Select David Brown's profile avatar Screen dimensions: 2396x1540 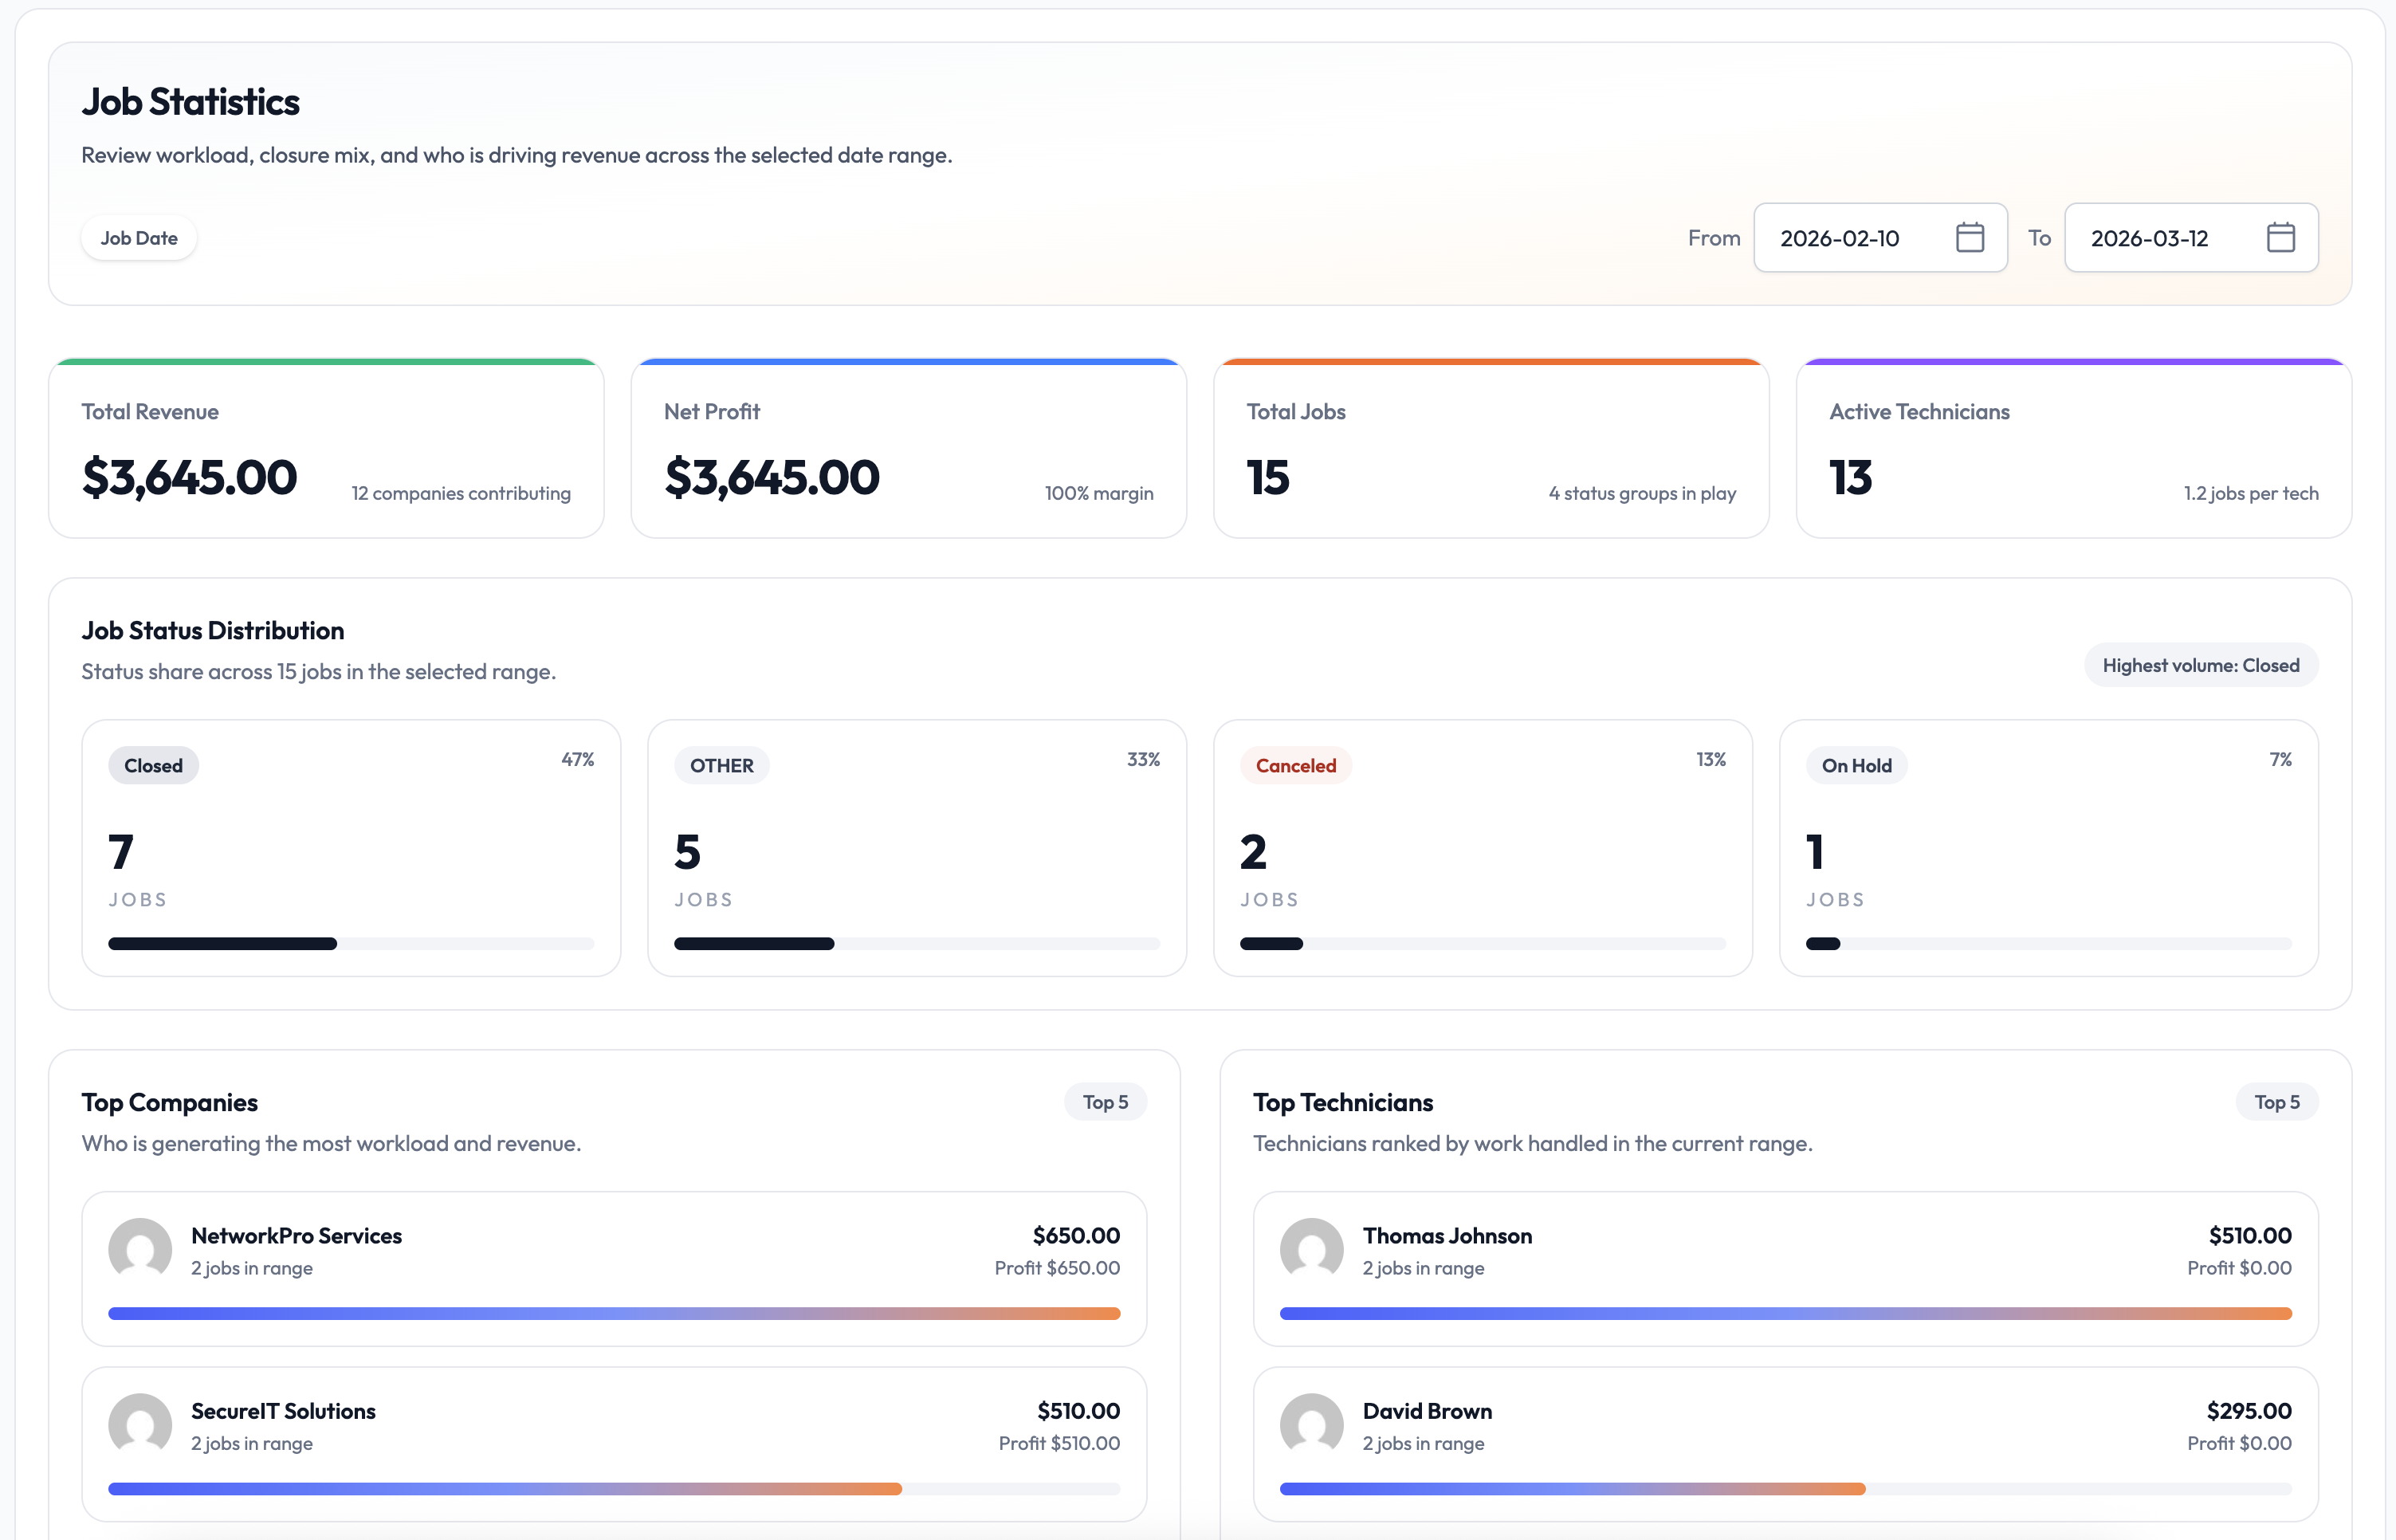[x=1312, y=1425]
